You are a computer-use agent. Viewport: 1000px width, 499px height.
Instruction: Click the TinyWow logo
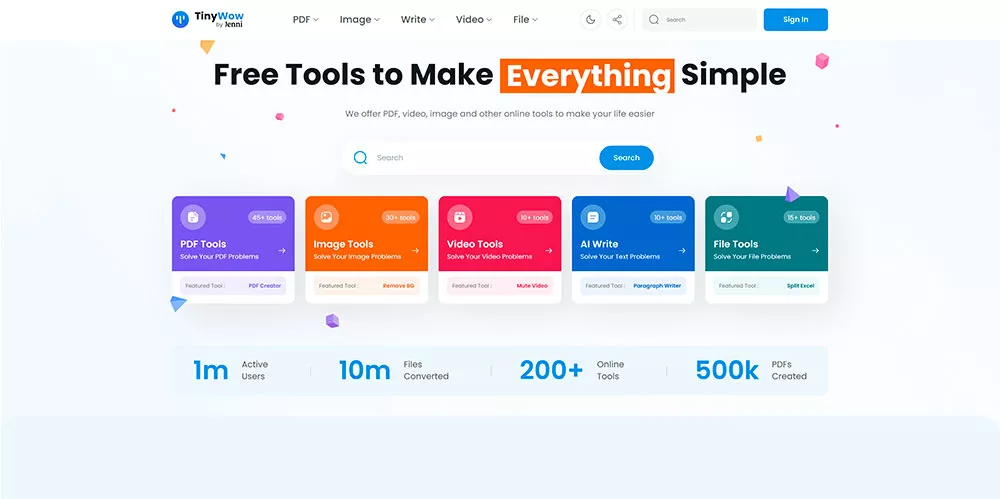coord(208,19)
